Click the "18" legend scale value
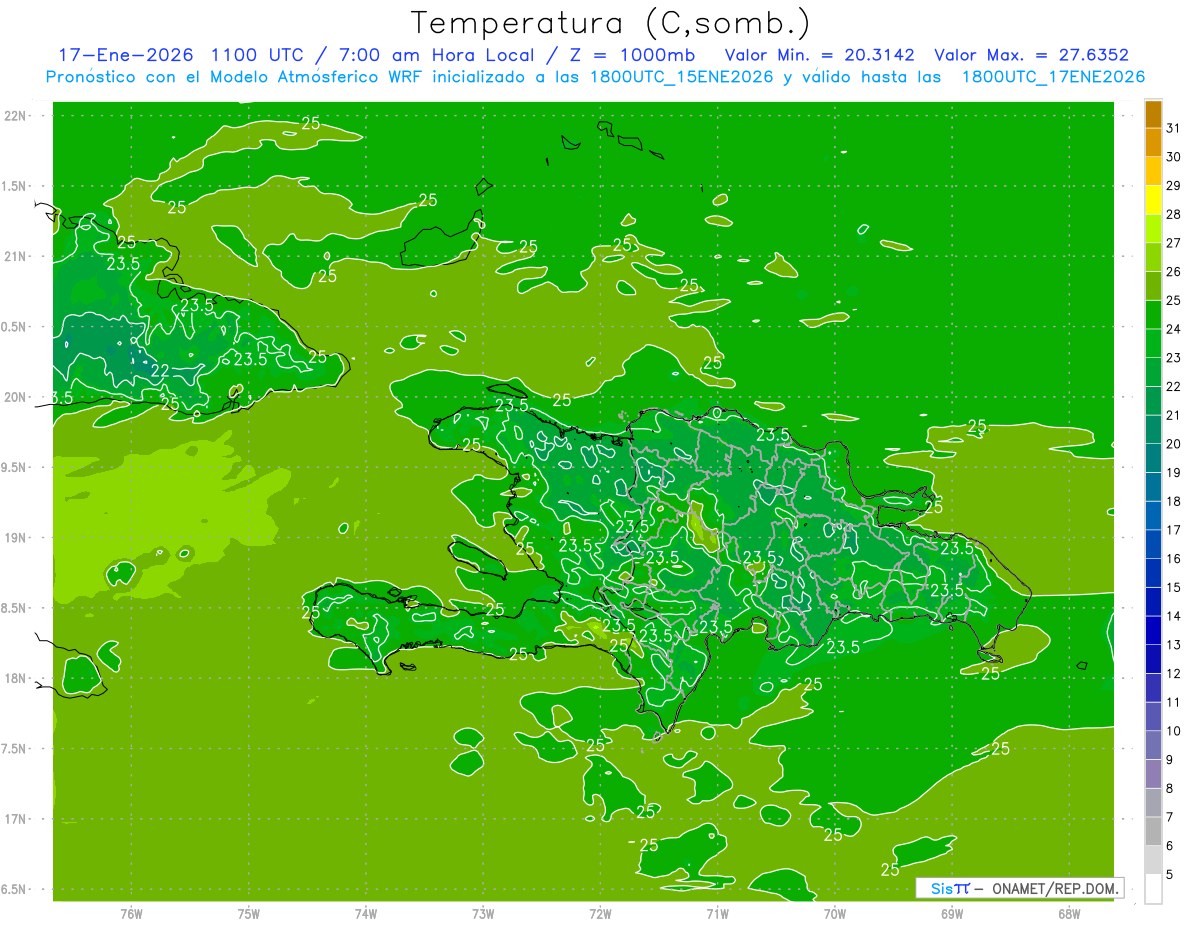 coord(1174,501)
